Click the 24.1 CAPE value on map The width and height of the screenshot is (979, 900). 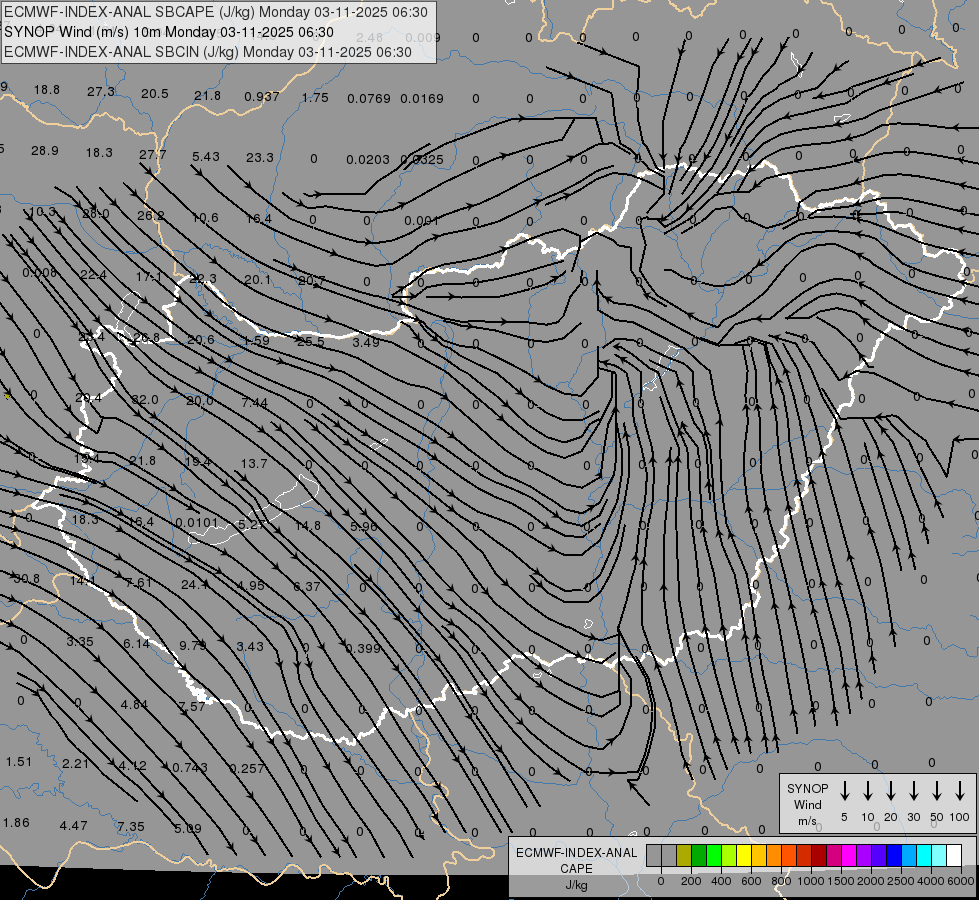pos(195,585)
